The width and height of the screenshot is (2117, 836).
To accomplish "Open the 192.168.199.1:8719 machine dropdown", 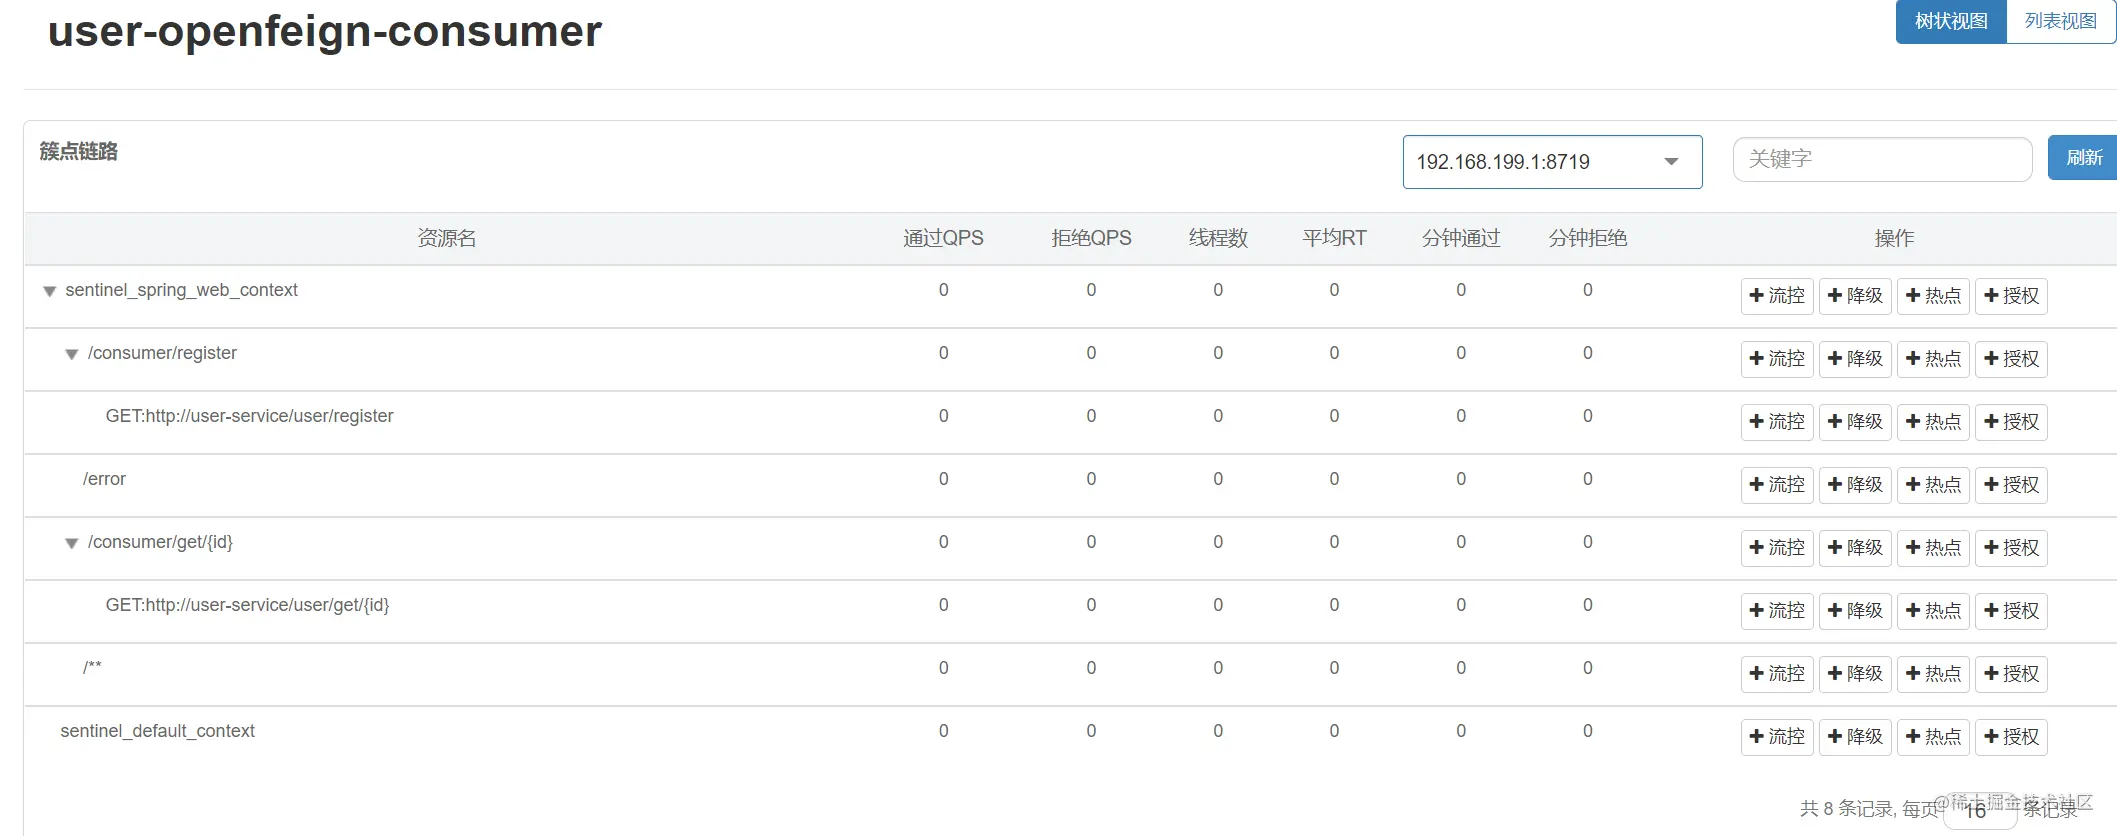I will point(1552,162).
